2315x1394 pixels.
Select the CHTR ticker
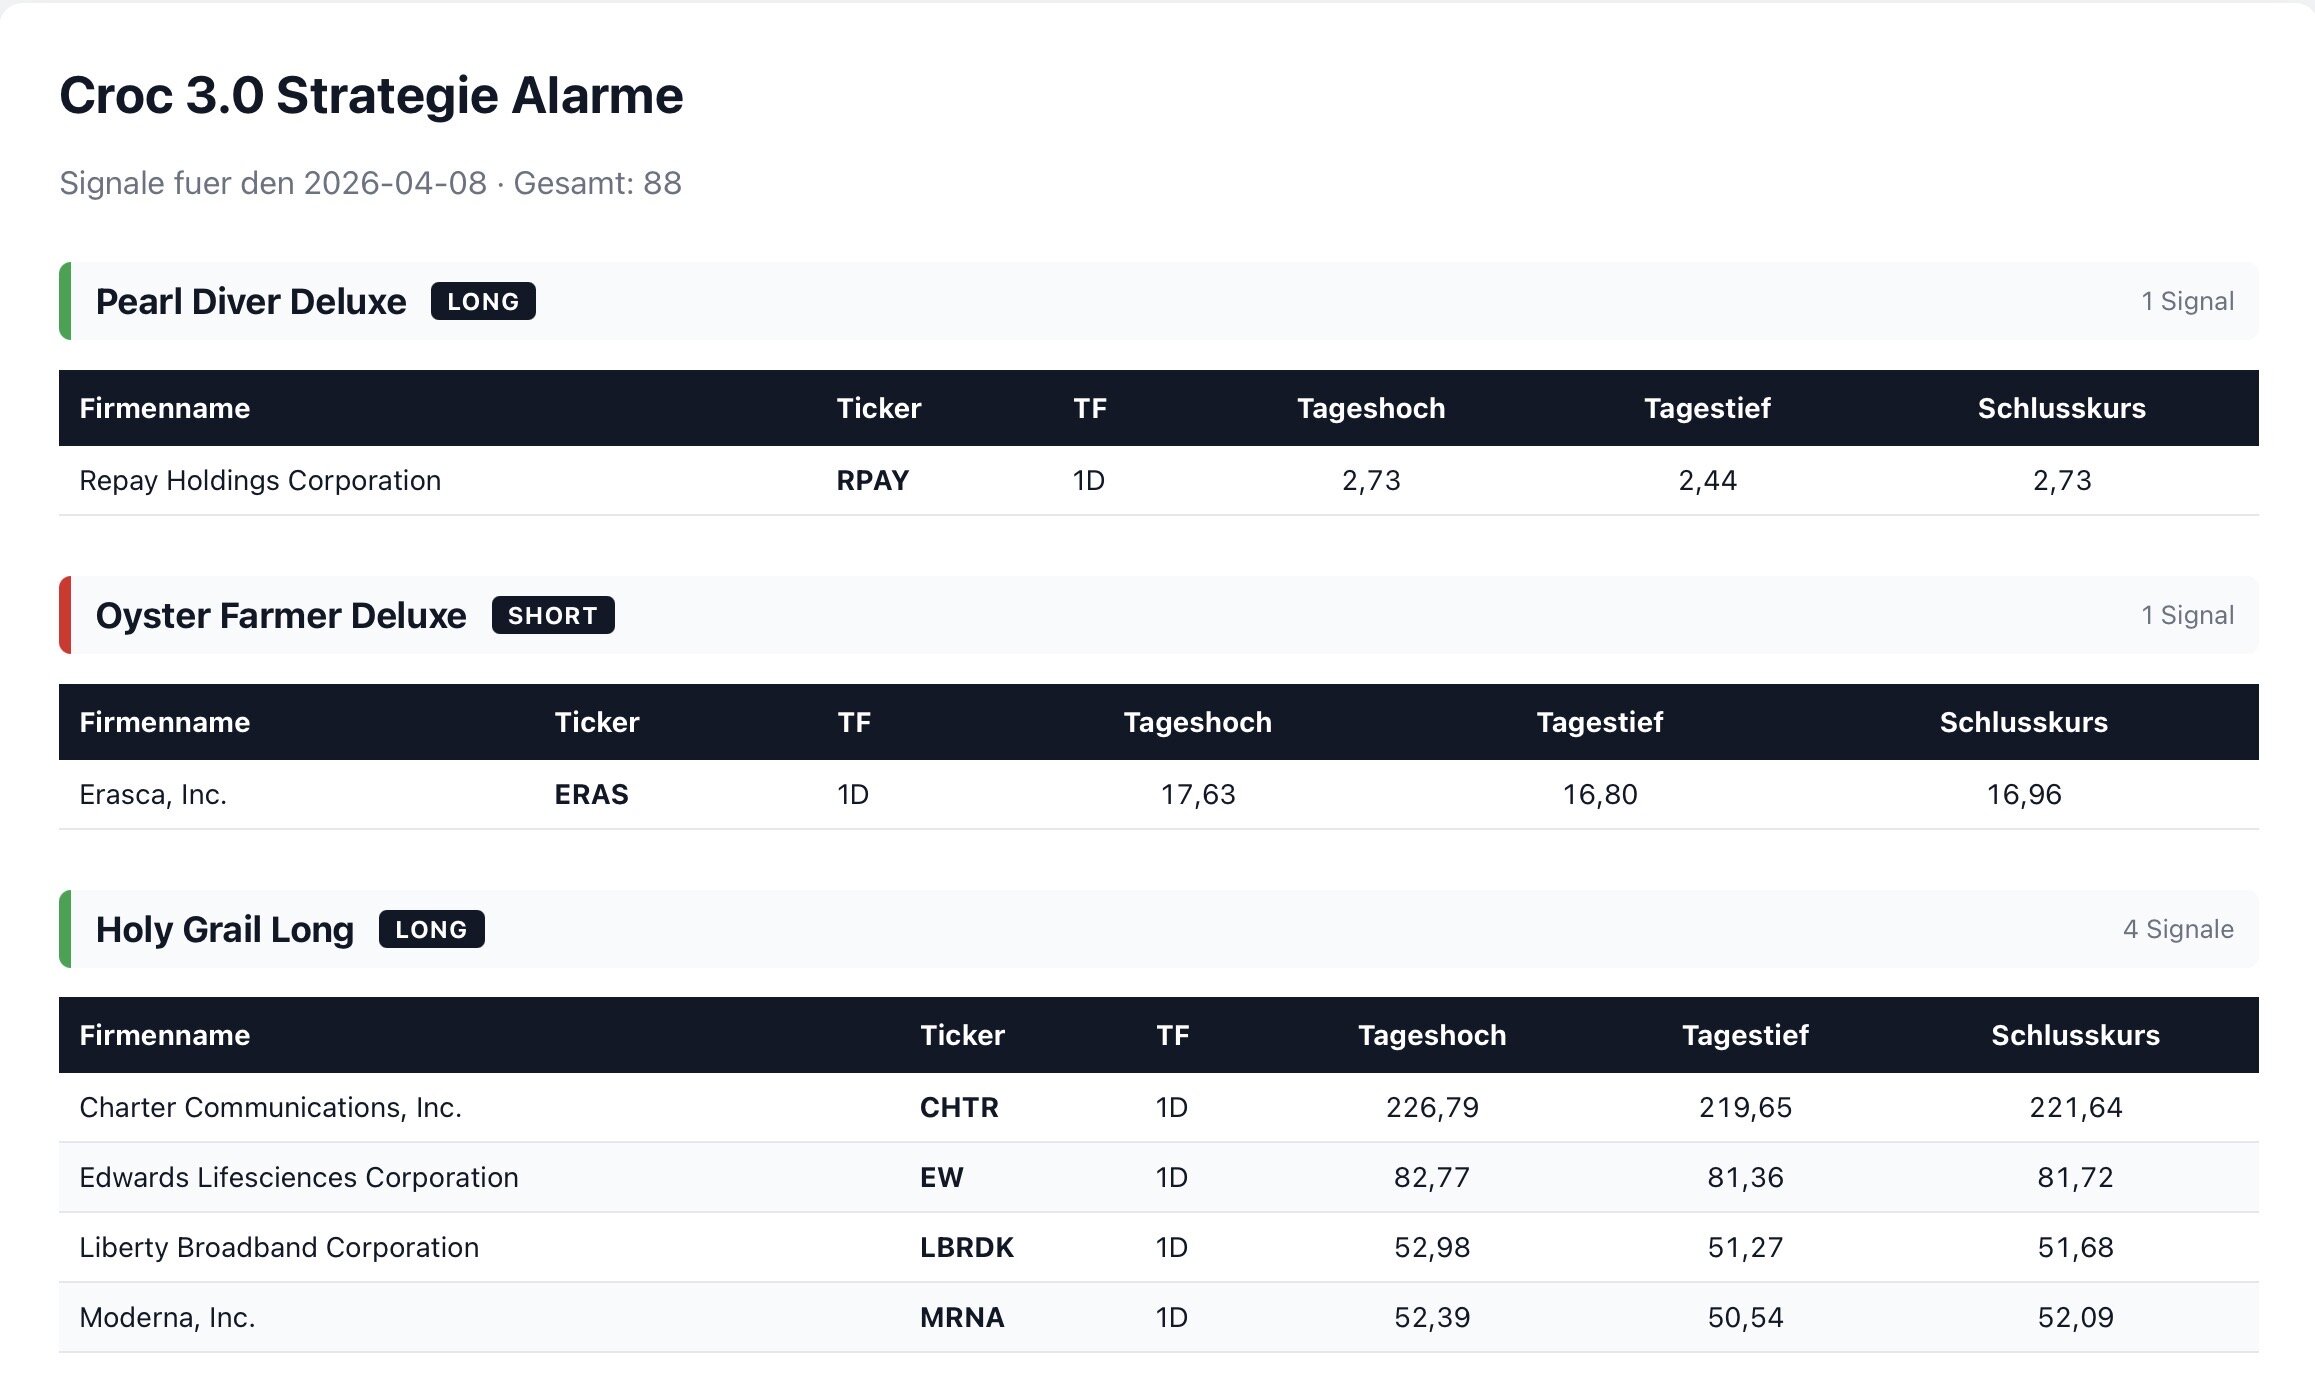(x=959, y=1108)
